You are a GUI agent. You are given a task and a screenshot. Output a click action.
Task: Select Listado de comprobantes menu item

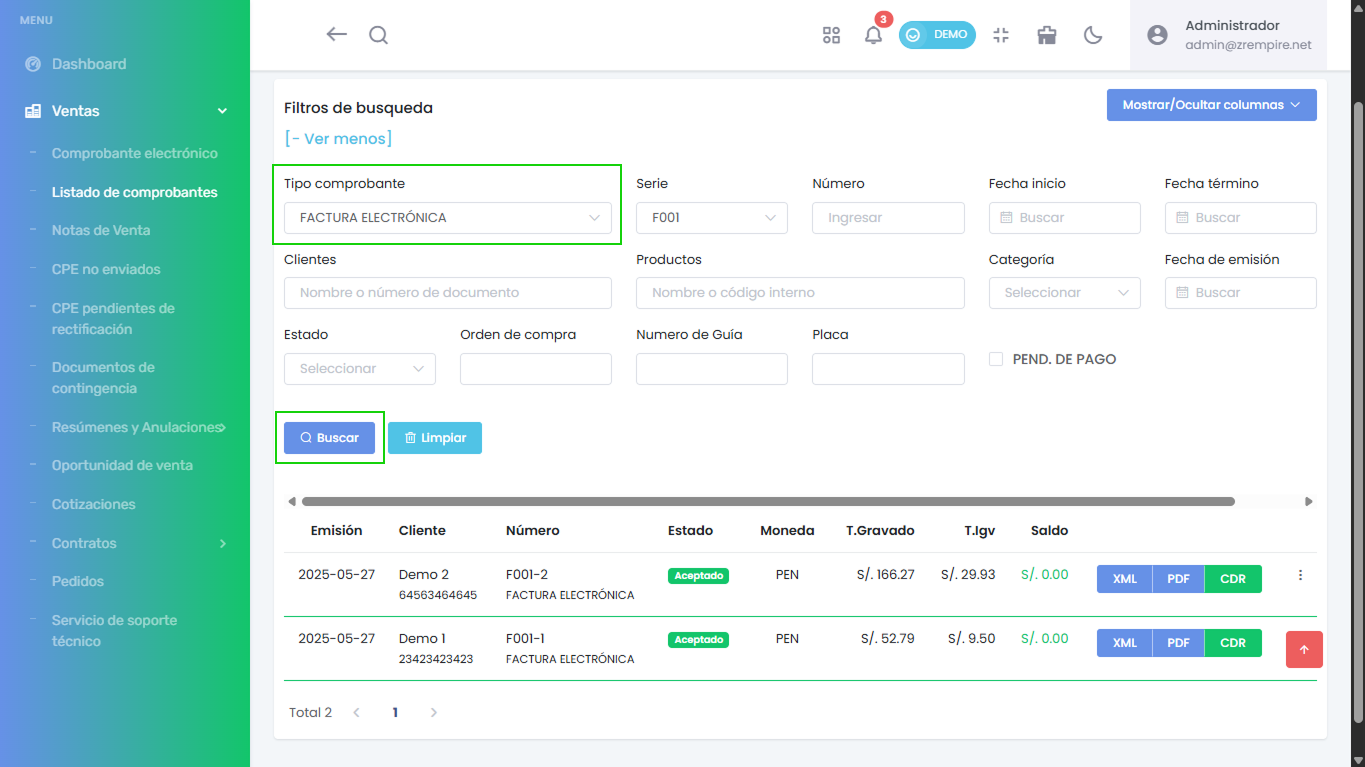pos(135,192)
